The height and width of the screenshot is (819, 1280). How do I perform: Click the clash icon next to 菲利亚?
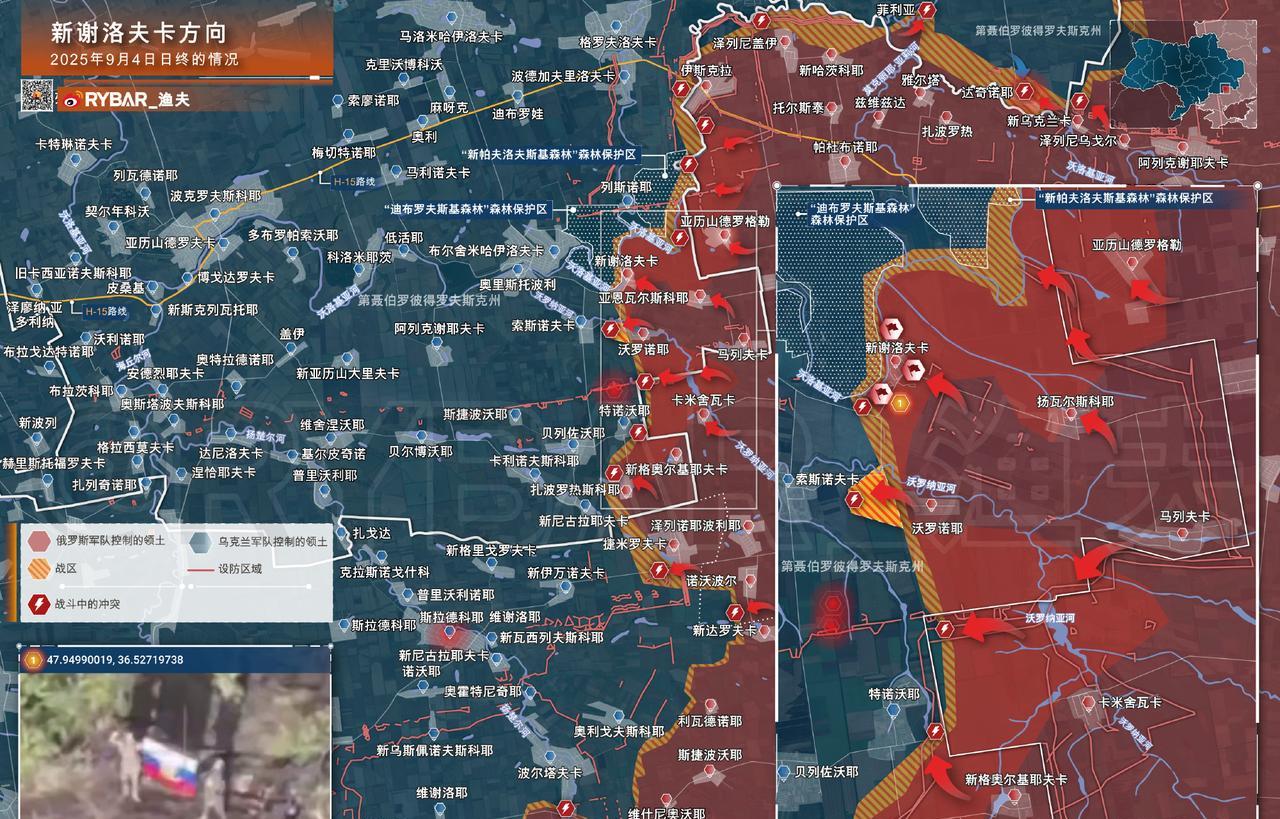click(x=928, y=10)
